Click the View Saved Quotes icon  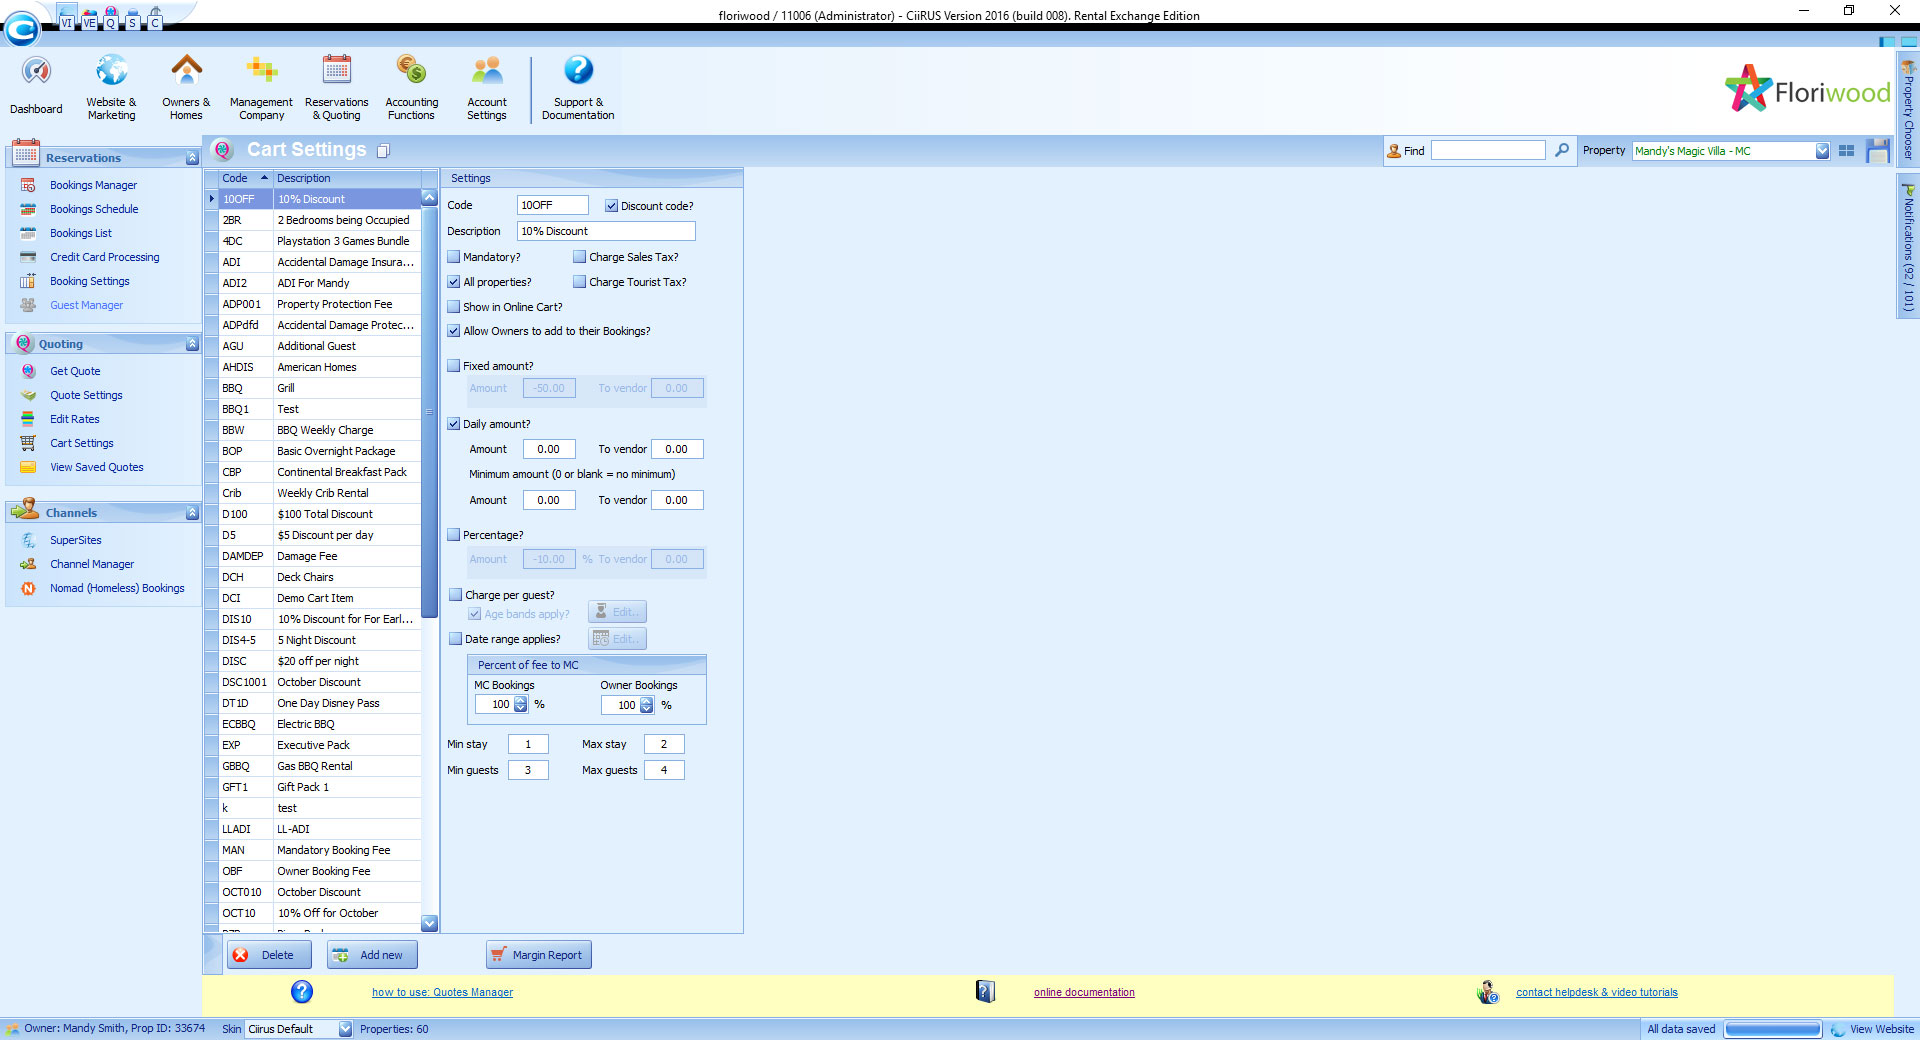click(x=28, y=467)
